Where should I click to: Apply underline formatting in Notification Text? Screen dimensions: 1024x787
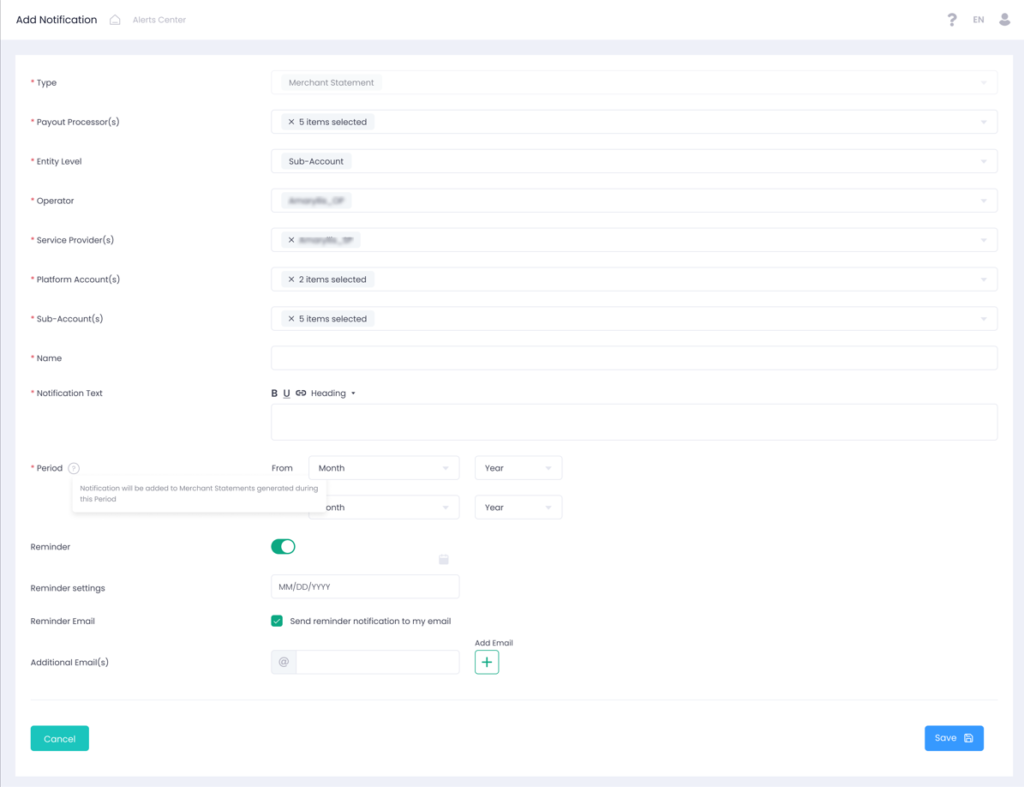[x=287, y=394]
